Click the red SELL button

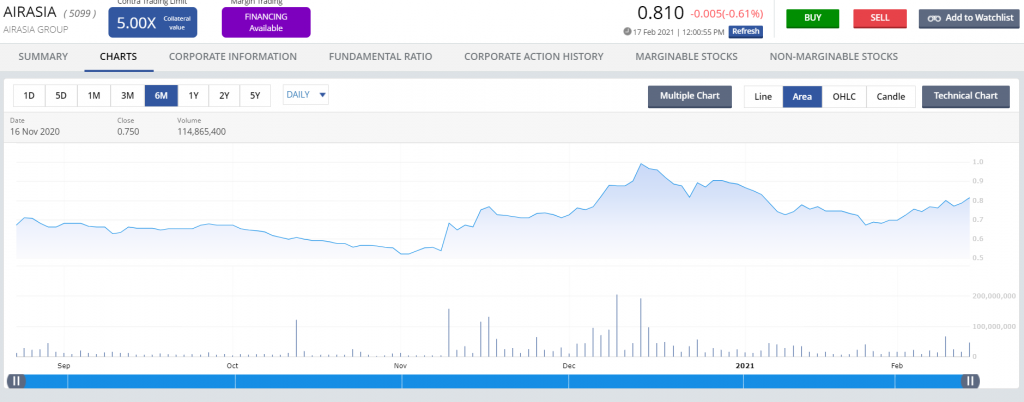pos(880,18)
